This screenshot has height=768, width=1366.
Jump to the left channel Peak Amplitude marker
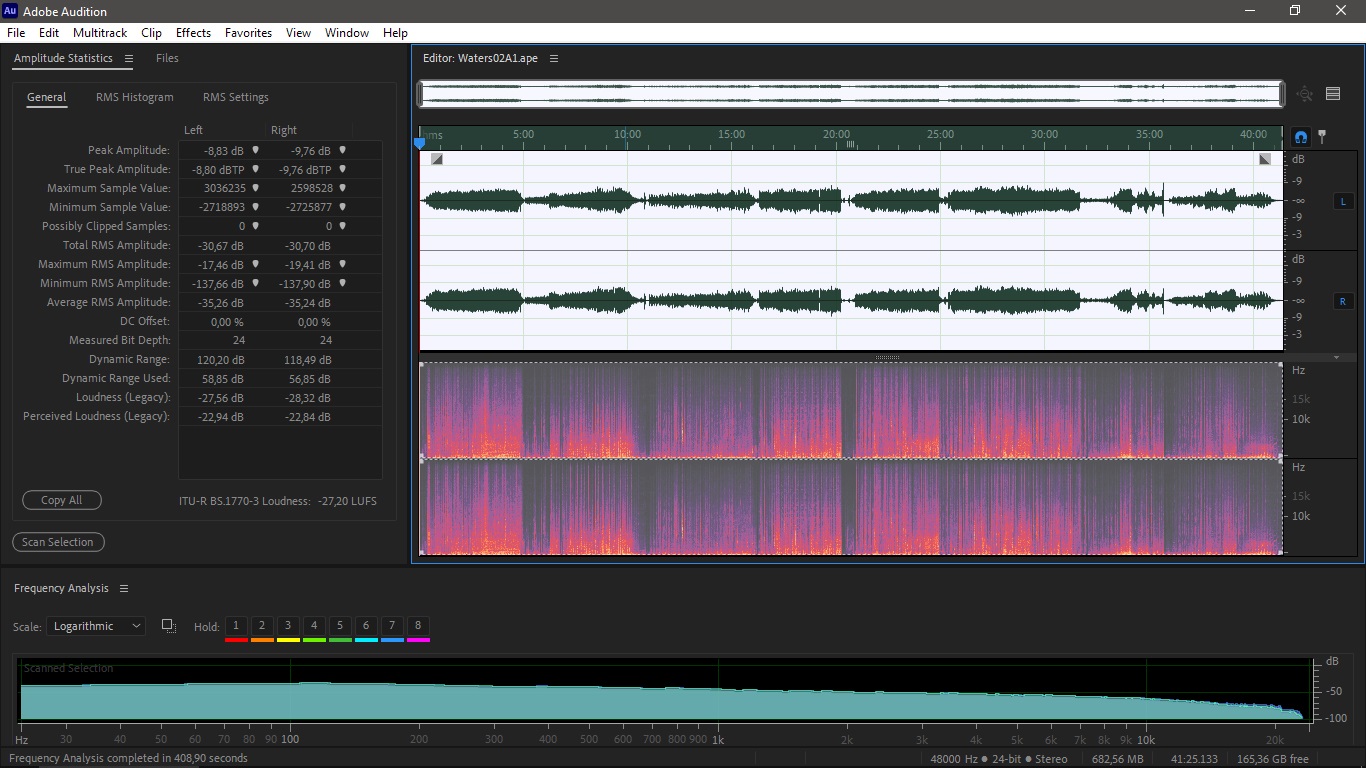coord(256,150)
